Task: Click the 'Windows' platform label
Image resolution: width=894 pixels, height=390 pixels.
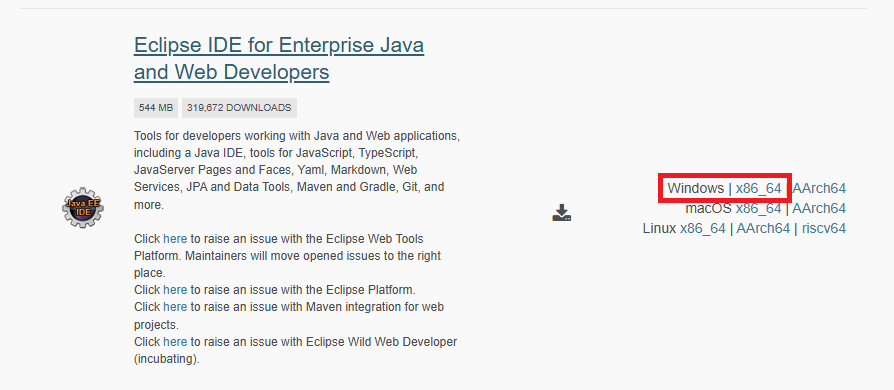Action: (x=696, y=188)
